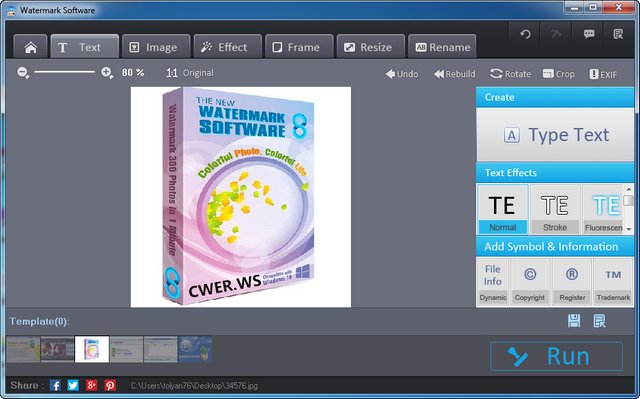Click the Template(0): label

40,321
